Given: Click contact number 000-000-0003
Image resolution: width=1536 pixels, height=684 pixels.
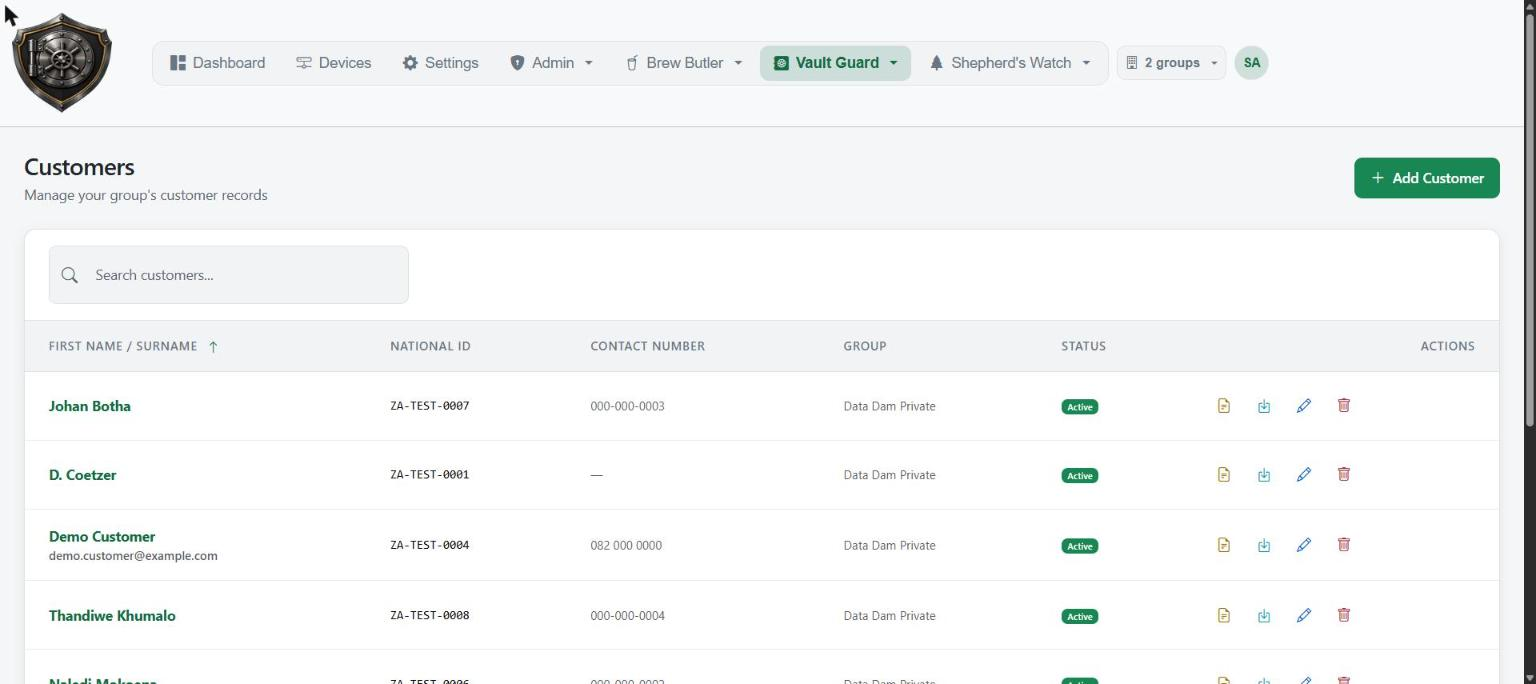Looking at the screenshot, I should (627, 406).
